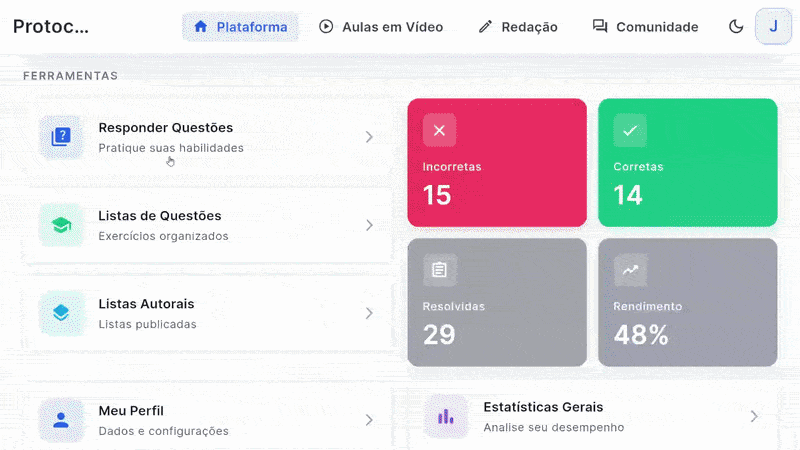800x450 pixels.
Task: Go to the Redação tab
Action: (x=518, y=27)
